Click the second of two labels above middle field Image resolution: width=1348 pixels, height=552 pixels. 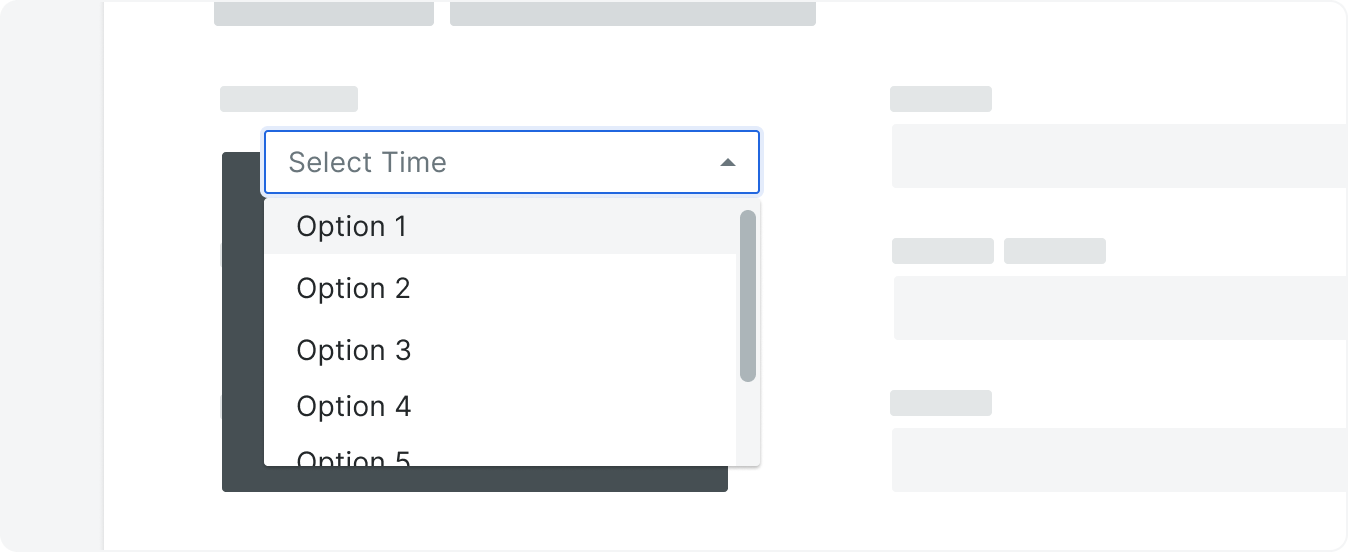click(x=1055, y=251)
